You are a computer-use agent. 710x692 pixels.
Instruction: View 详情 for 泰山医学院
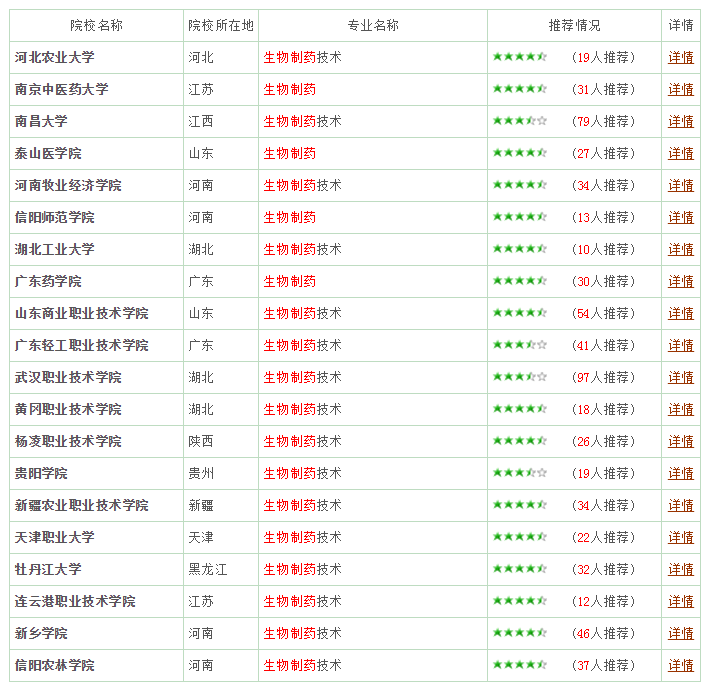[x=681, y=154]
